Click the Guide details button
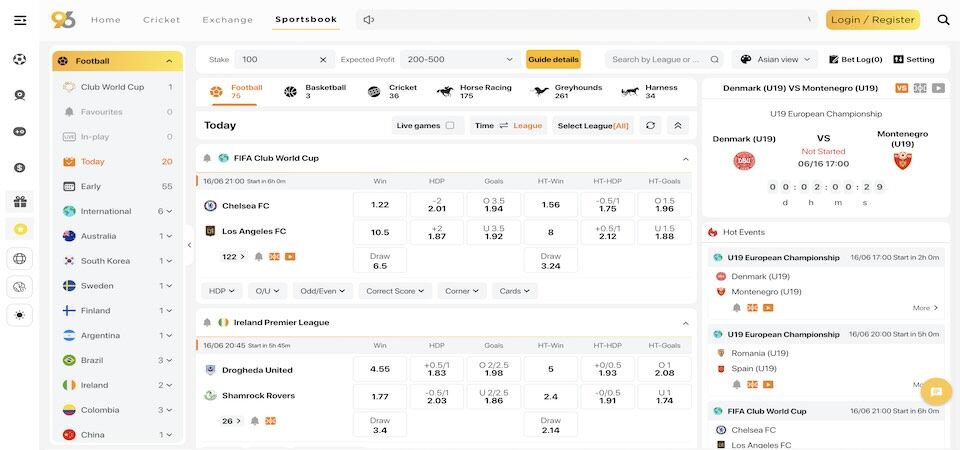 pyautogui.click(x=553, y=60)
